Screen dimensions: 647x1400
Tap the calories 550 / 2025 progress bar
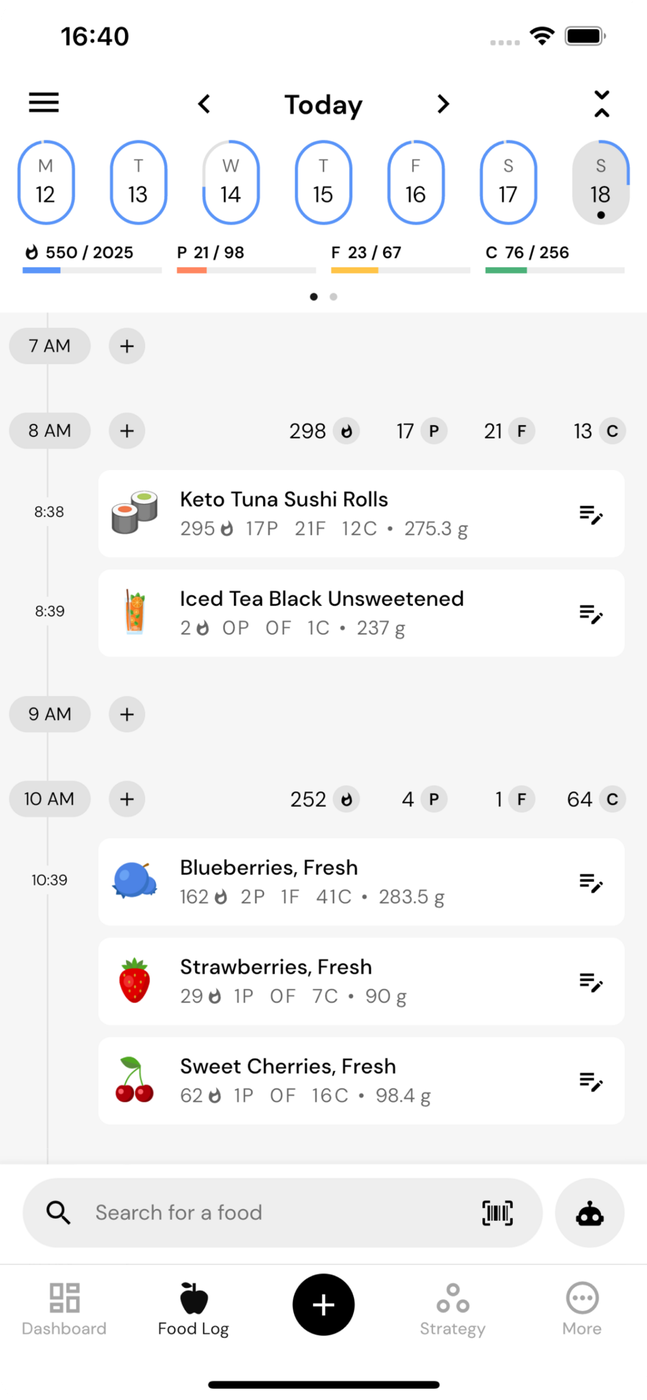92,269
